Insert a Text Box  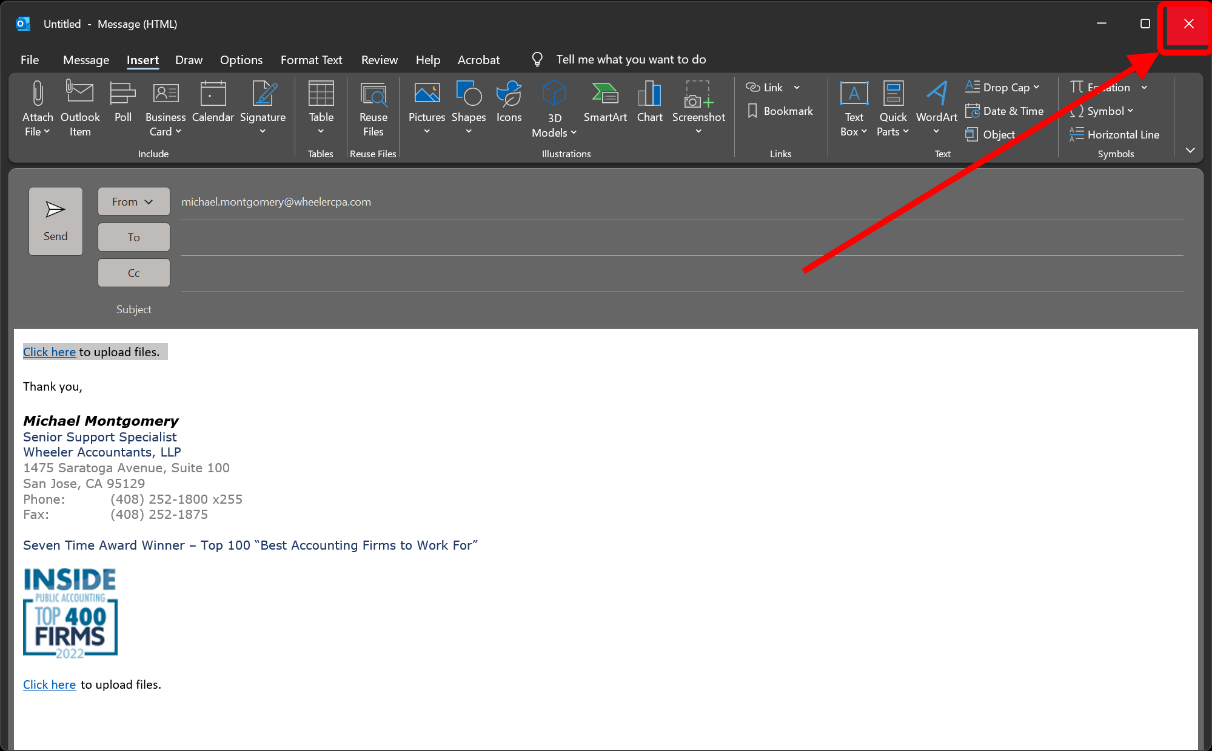tap(854, 108)
